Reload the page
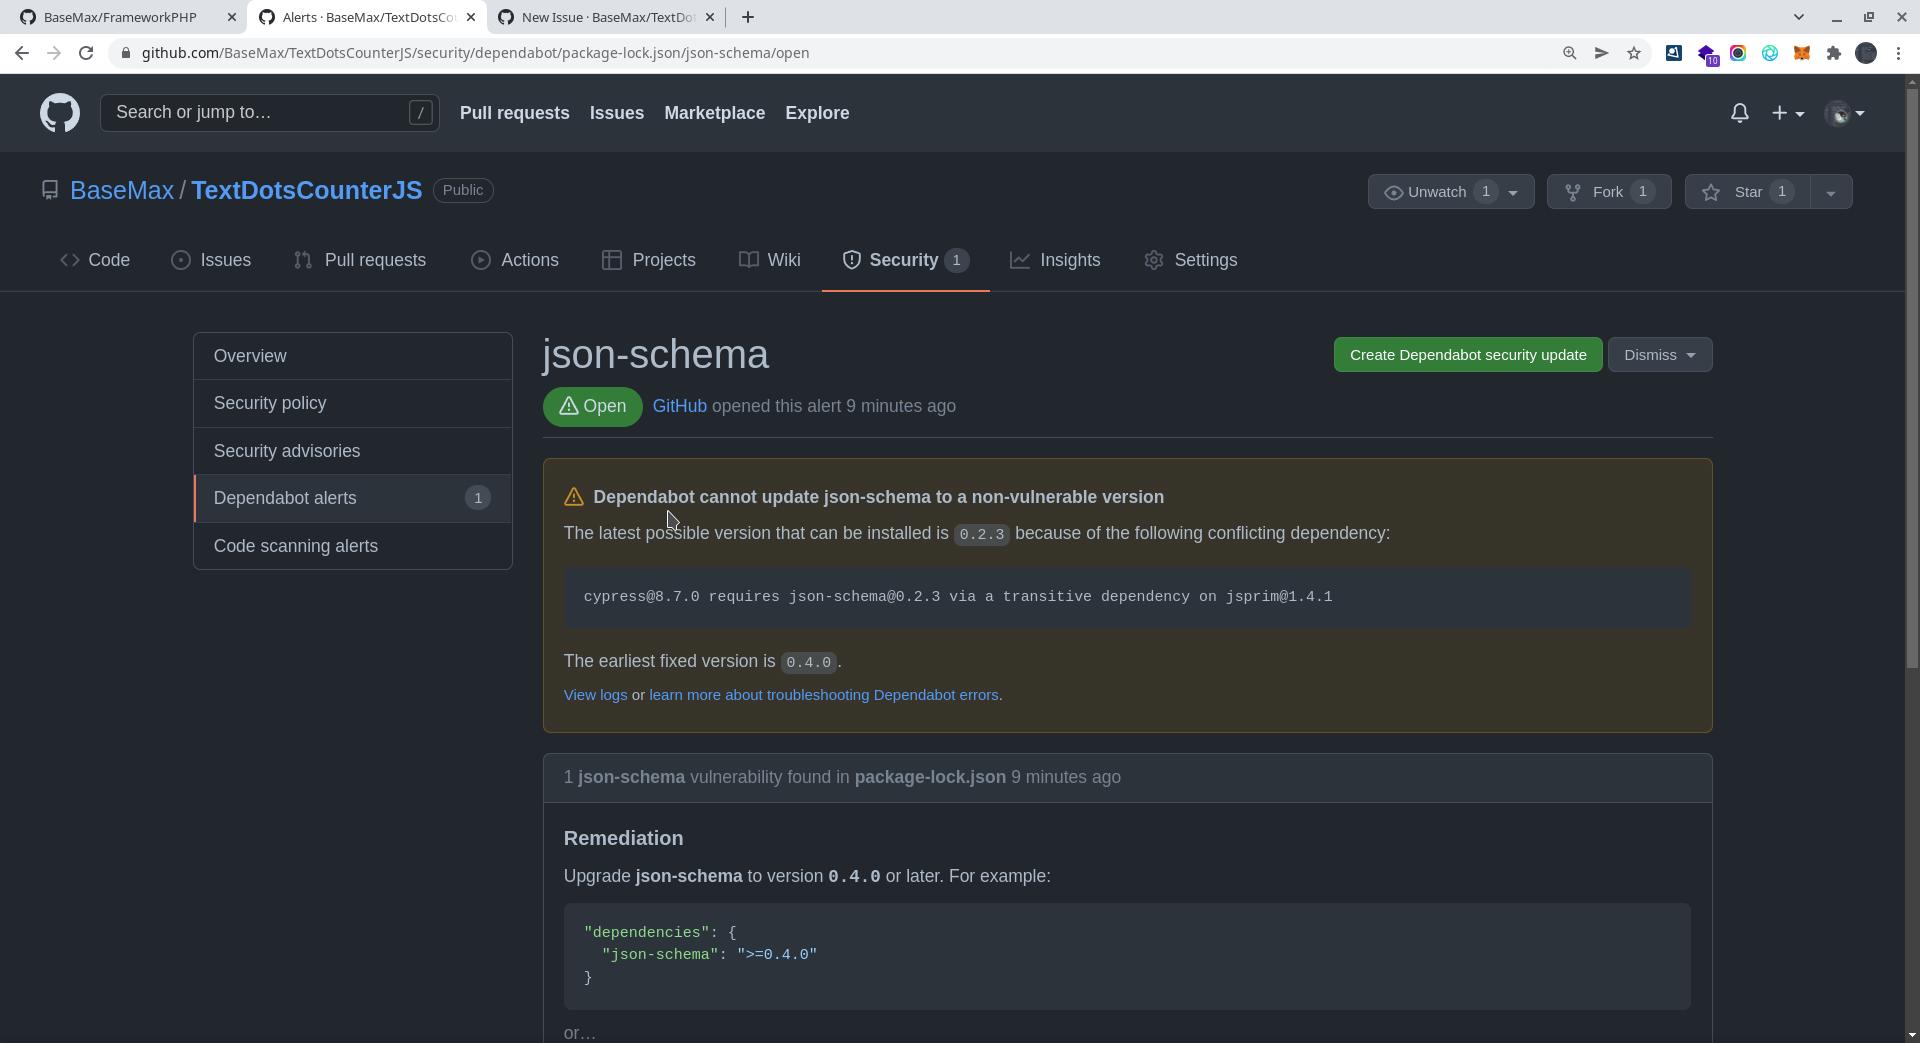1920x1043 pixels. [86, 53]
